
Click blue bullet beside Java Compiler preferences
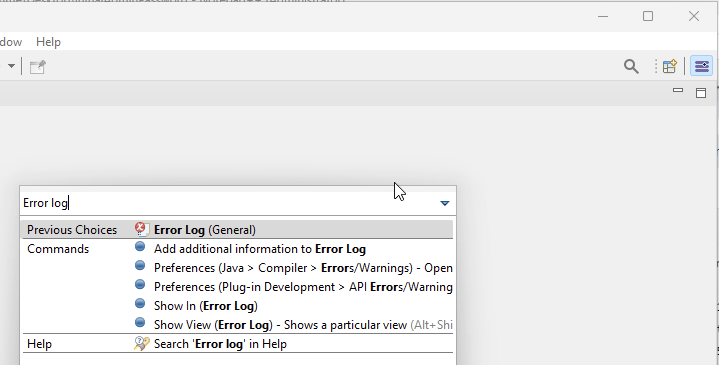pyautogui.click(x=140, y=265)
